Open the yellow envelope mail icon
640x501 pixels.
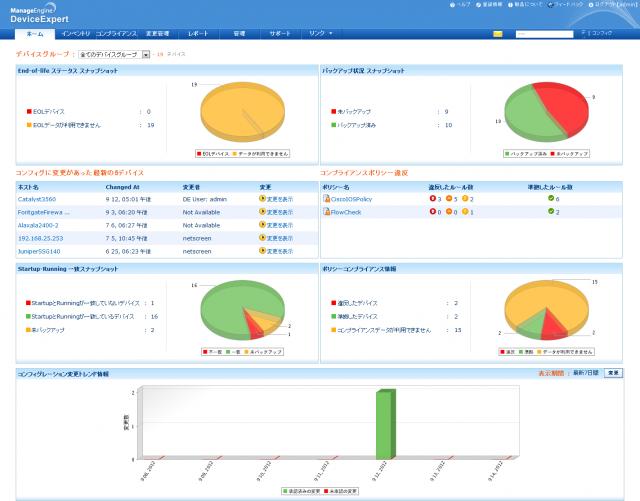[498, 34]
